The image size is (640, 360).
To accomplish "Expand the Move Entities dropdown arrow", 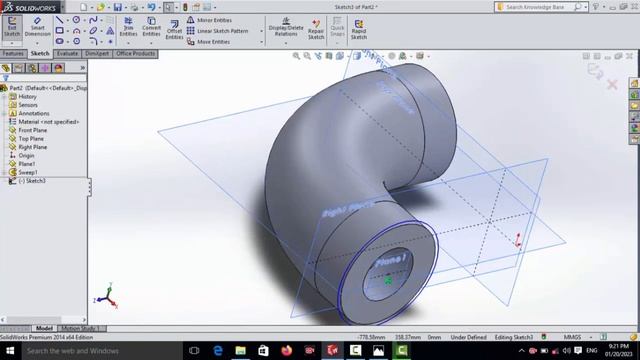I will (x=262, y=42).
